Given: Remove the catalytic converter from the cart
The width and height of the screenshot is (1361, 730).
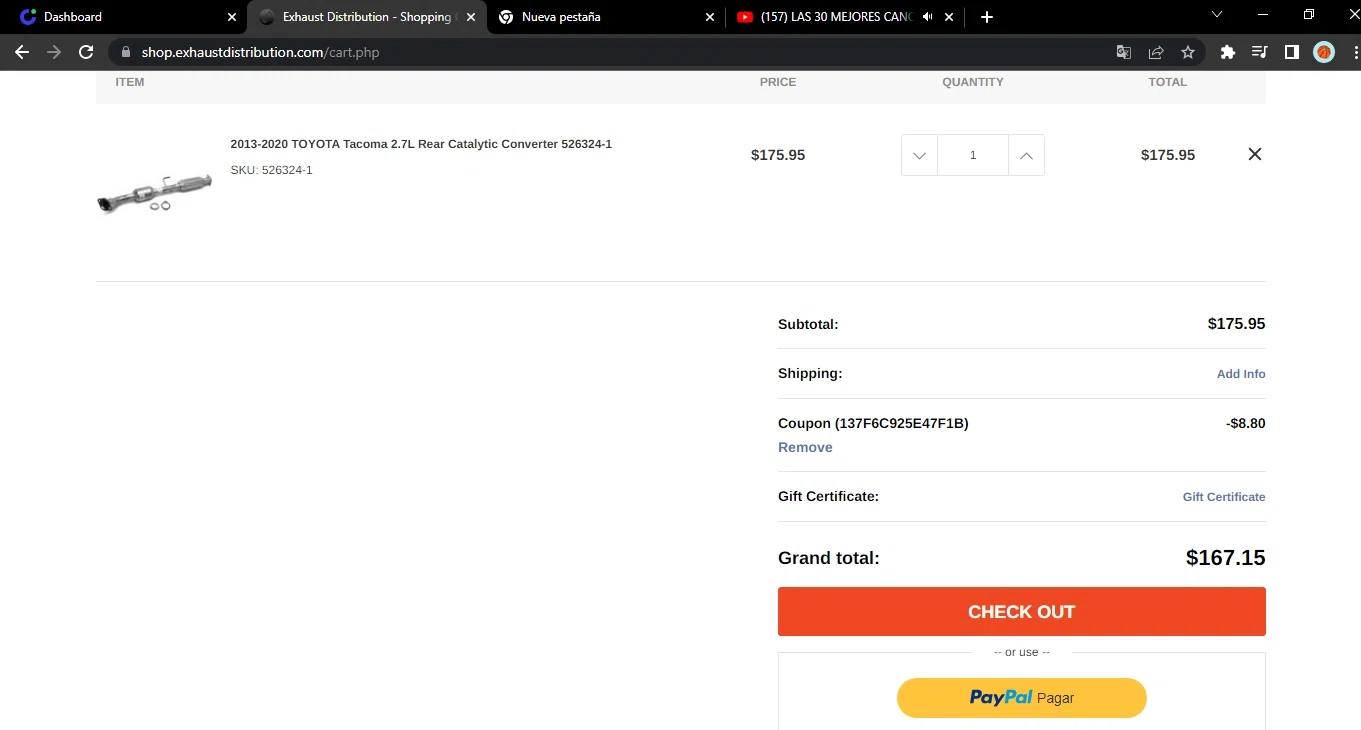Looking at the screenshot, I should click(1255, 154).
